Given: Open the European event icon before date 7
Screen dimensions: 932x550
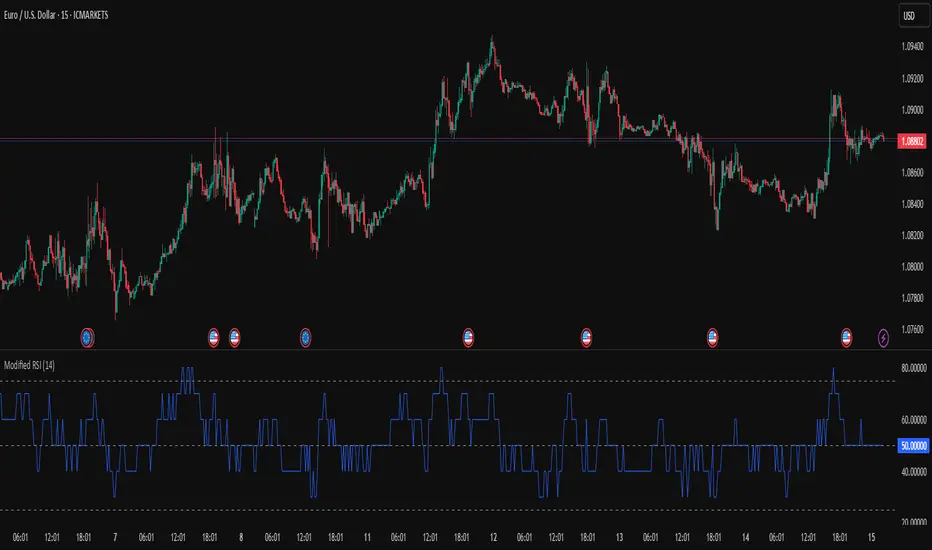Looking at the screenshot, I should (87, 336).
